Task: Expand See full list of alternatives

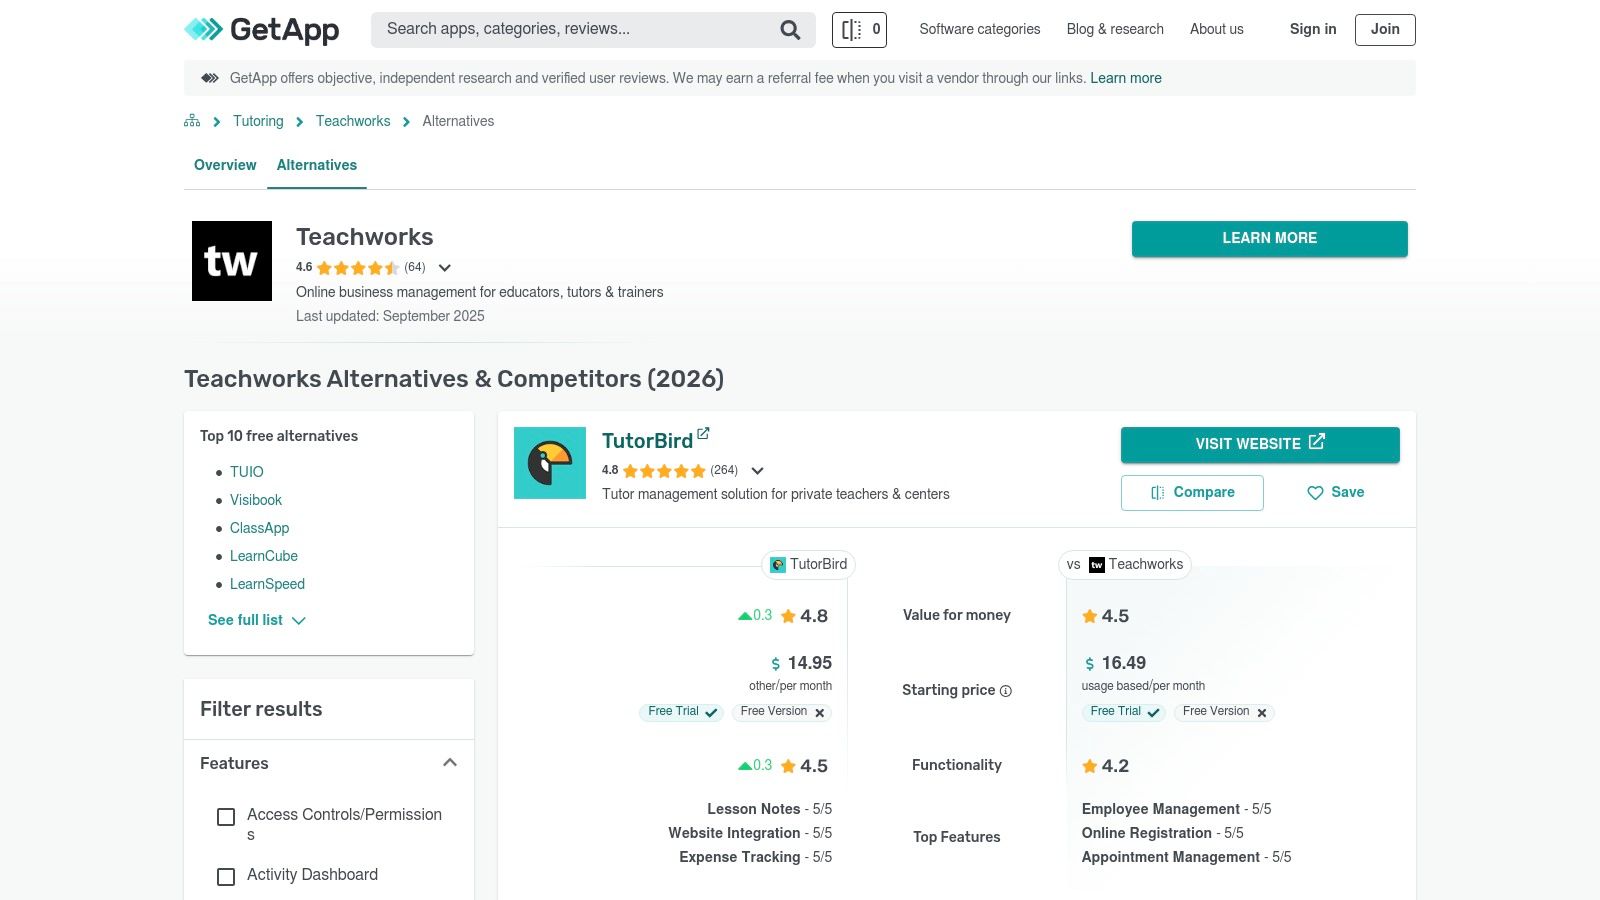Action: tap(256, 620)
